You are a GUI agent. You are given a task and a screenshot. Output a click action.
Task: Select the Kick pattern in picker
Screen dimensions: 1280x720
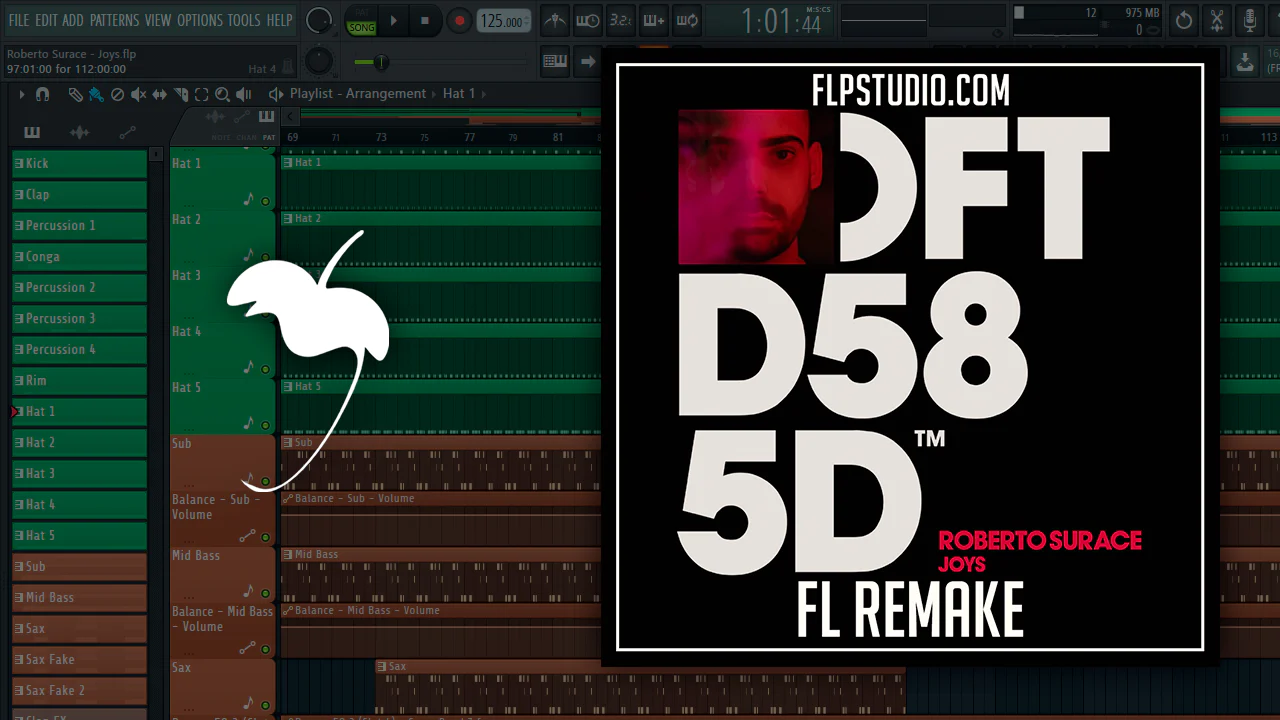tap(79, 163)
